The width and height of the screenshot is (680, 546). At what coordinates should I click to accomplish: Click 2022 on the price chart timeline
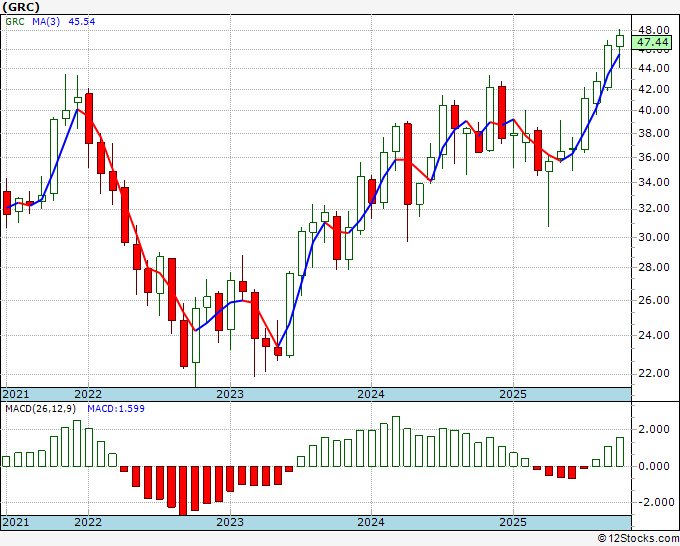tap(88, 394)
